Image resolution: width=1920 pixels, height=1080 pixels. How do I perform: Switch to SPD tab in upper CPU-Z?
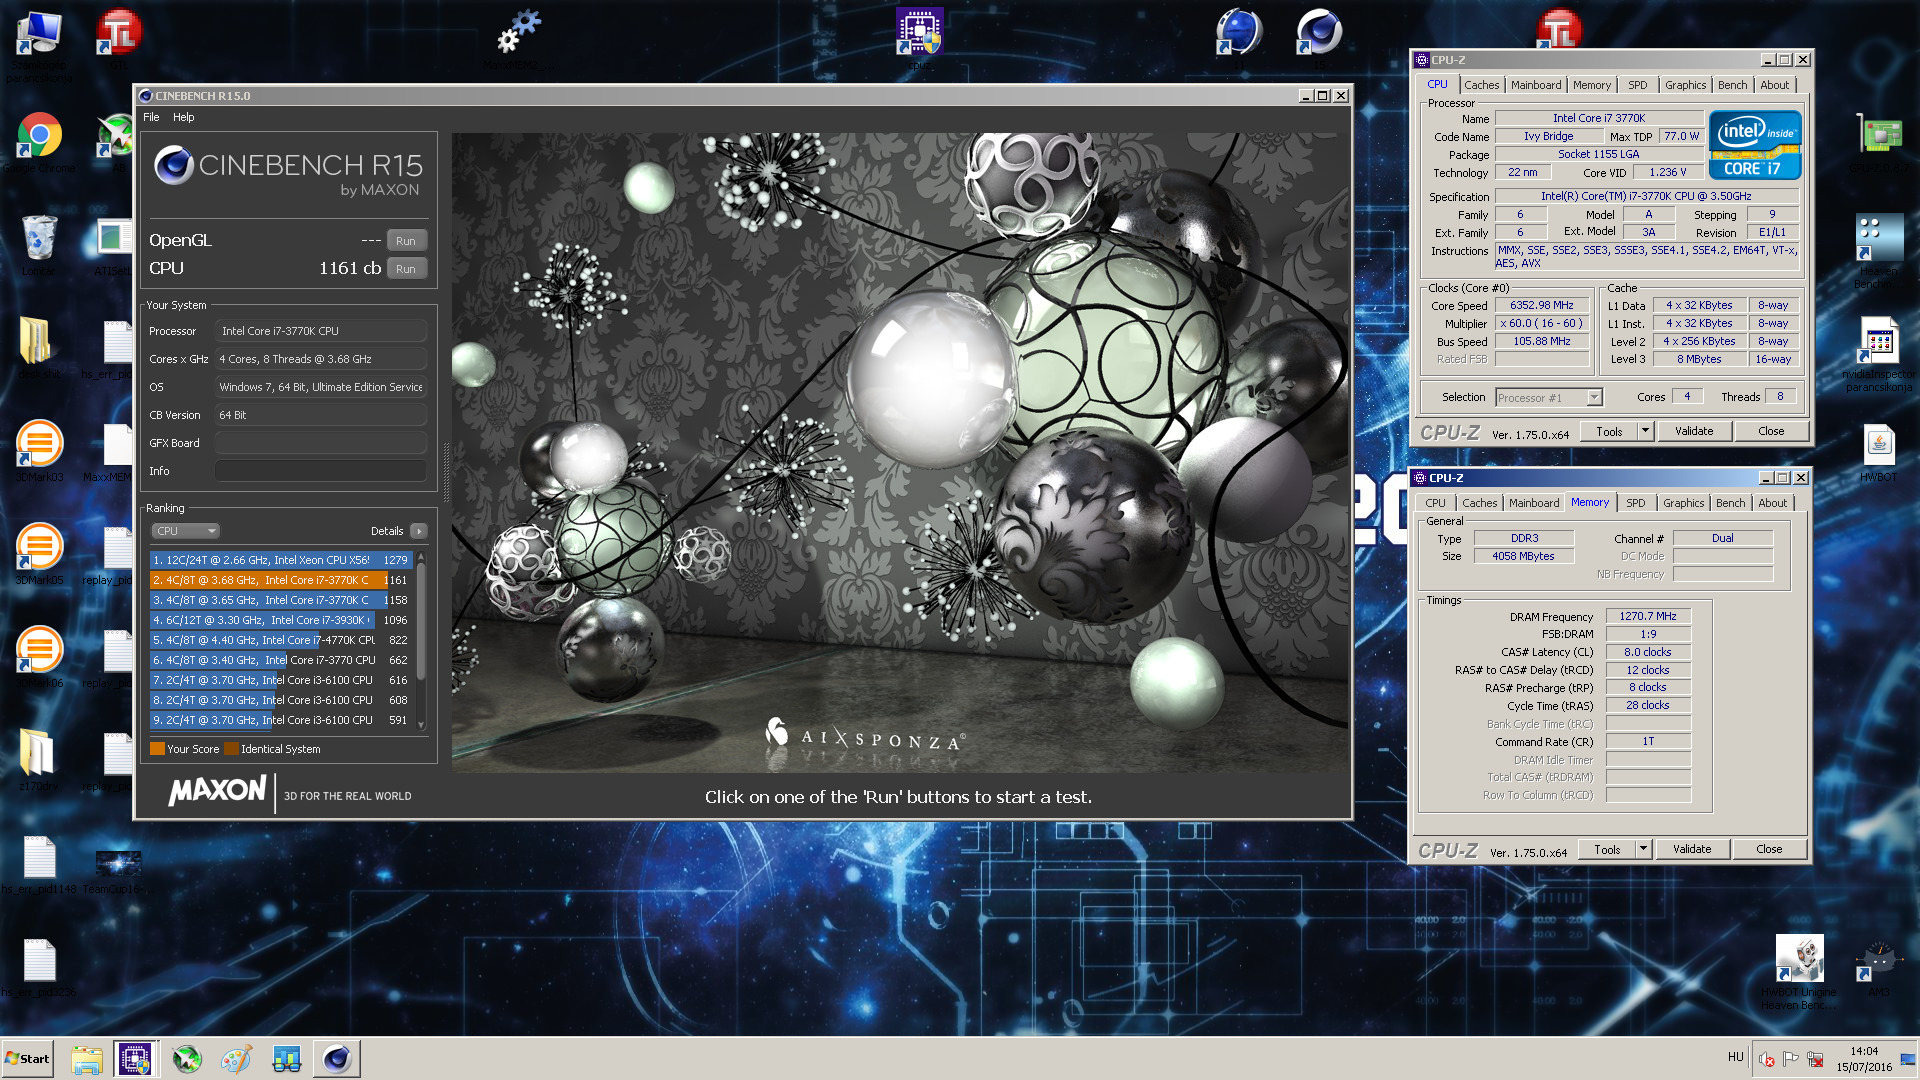pyautogui.click(x=1638, y=85)
